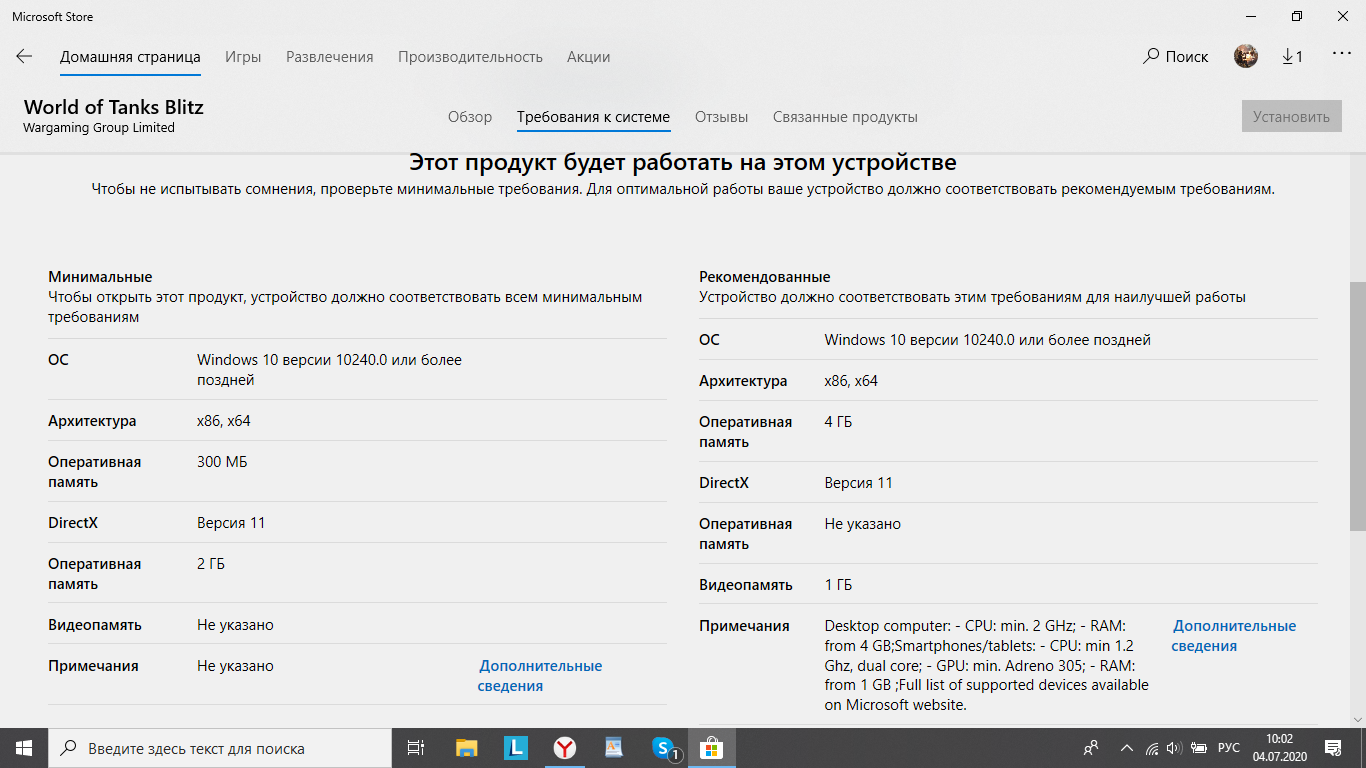Open the three-dot more menu
The width and height of the screenshot is (1366, 768).
1342,54
